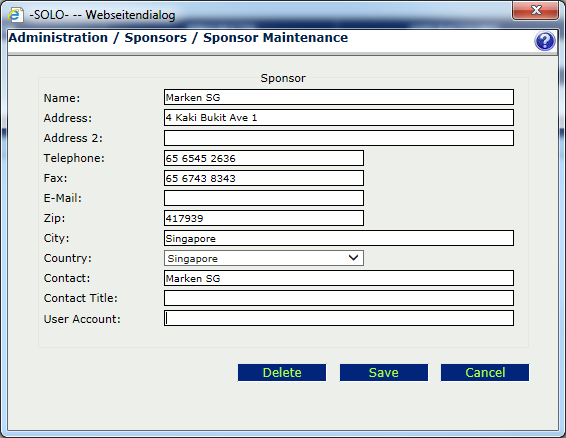Focus the Name field containing Marken SG
The width and height of the screenshot is (566, 438).
click(339, 97)
